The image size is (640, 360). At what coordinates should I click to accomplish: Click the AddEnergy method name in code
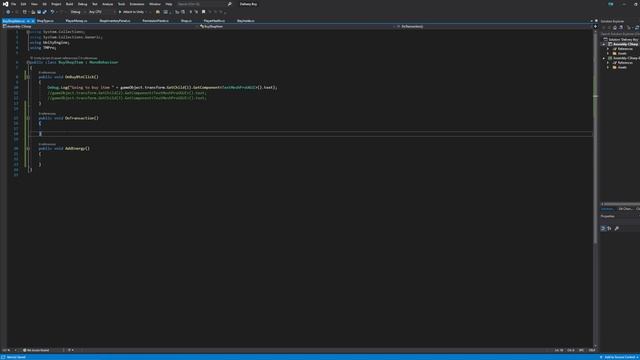77,149
